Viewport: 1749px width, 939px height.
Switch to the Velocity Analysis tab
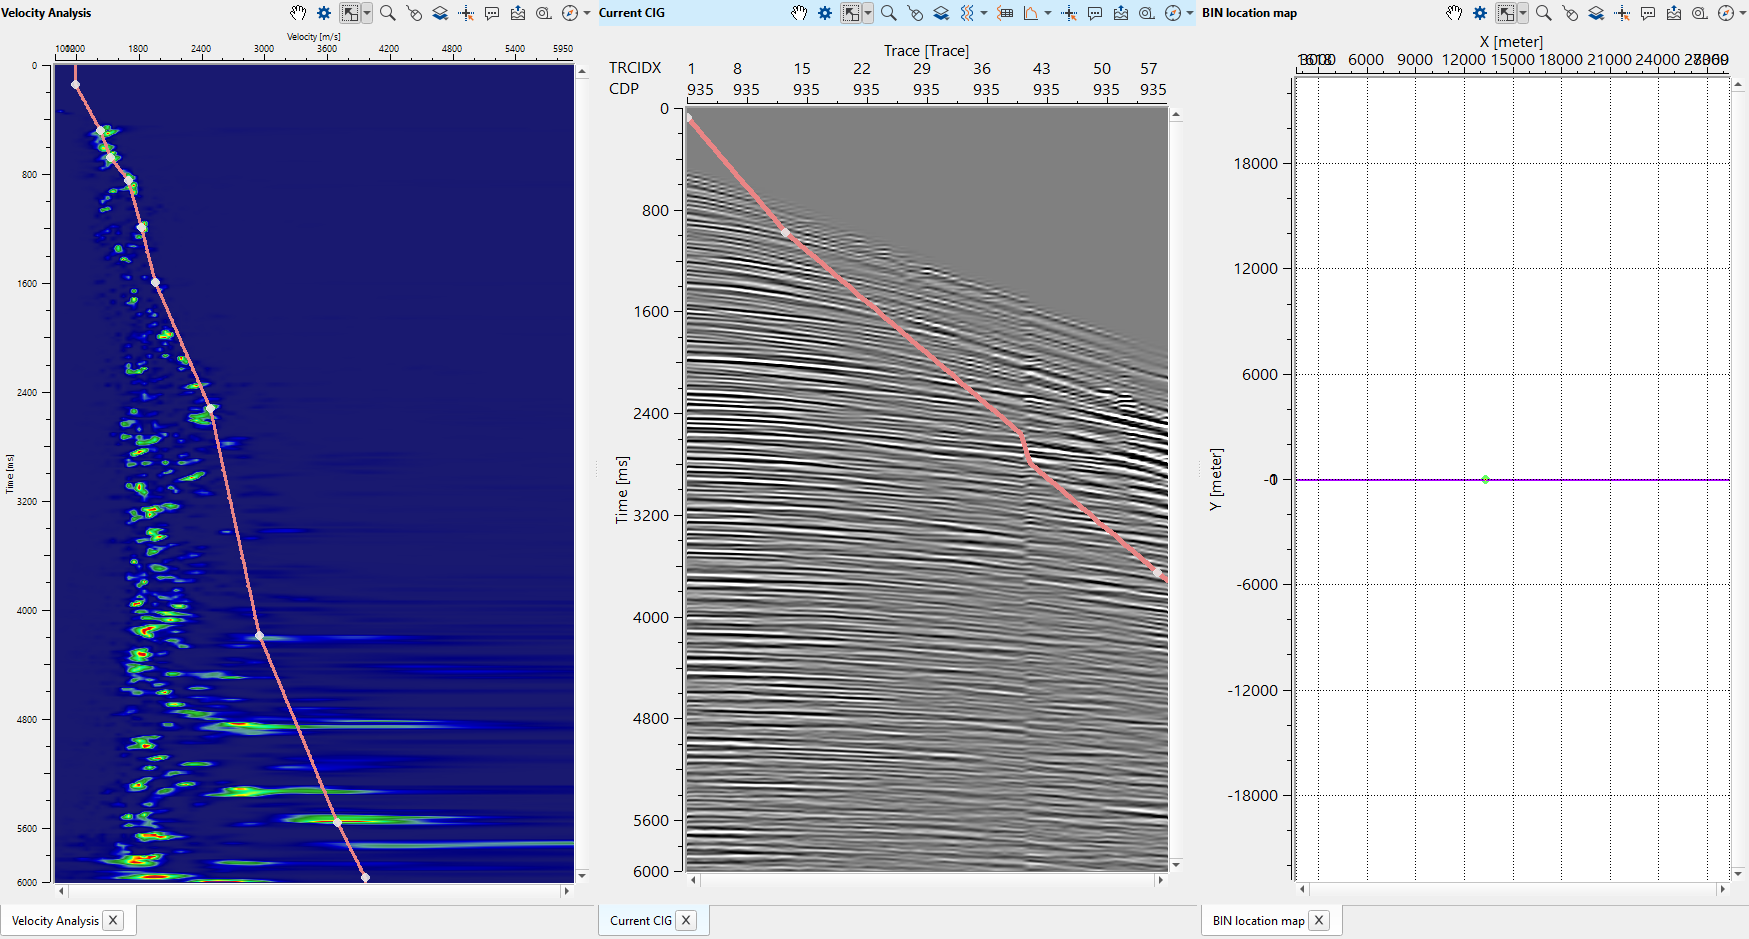point(55,921)
